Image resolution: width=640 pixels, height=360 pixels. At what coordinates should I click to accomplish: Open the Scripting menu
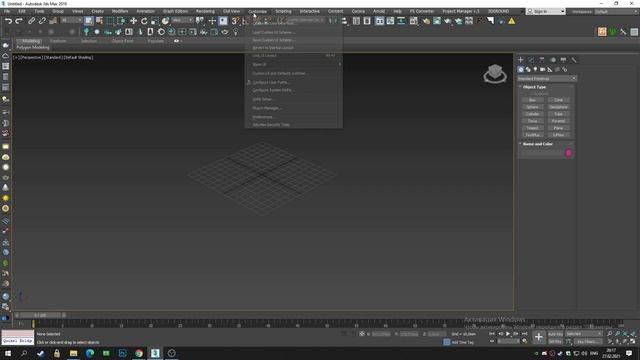tap(283, 11)
